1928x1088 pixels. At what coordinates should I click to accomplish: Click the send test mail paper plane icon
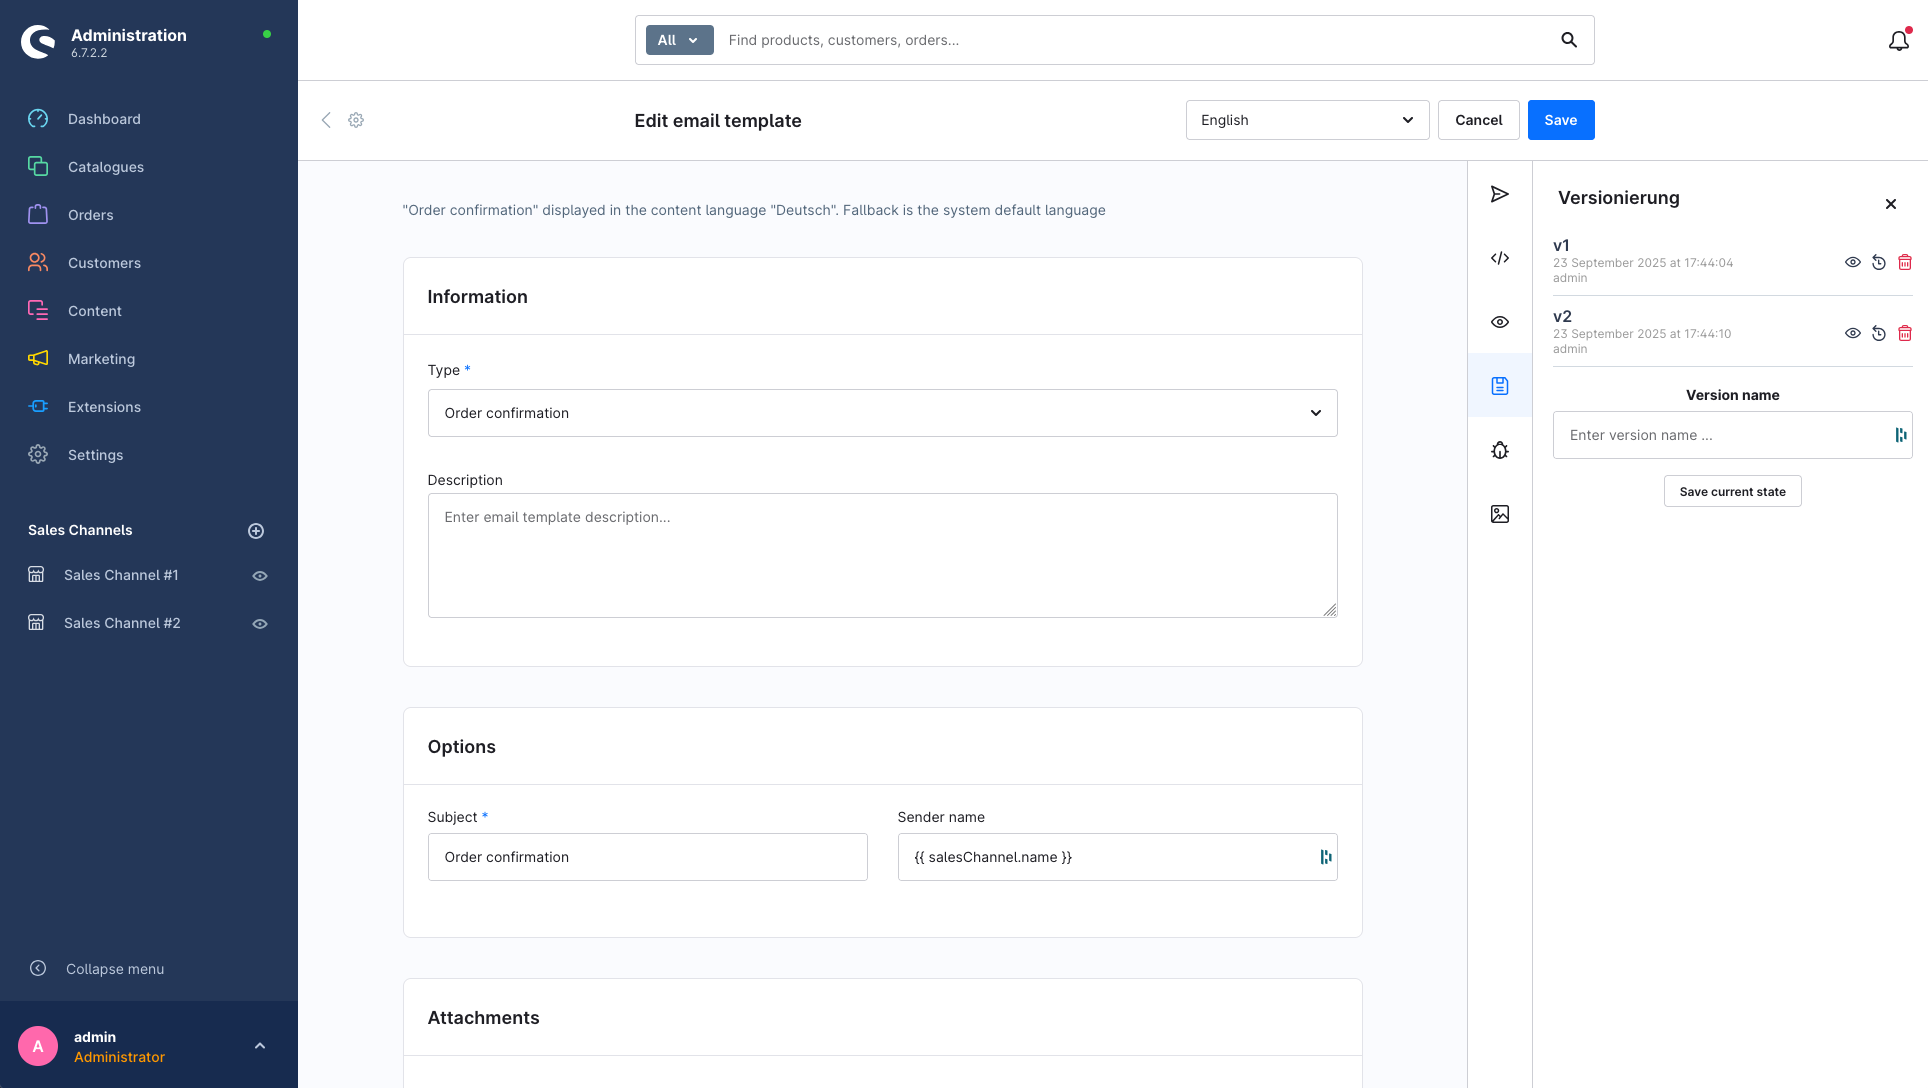pos(1499,194)
